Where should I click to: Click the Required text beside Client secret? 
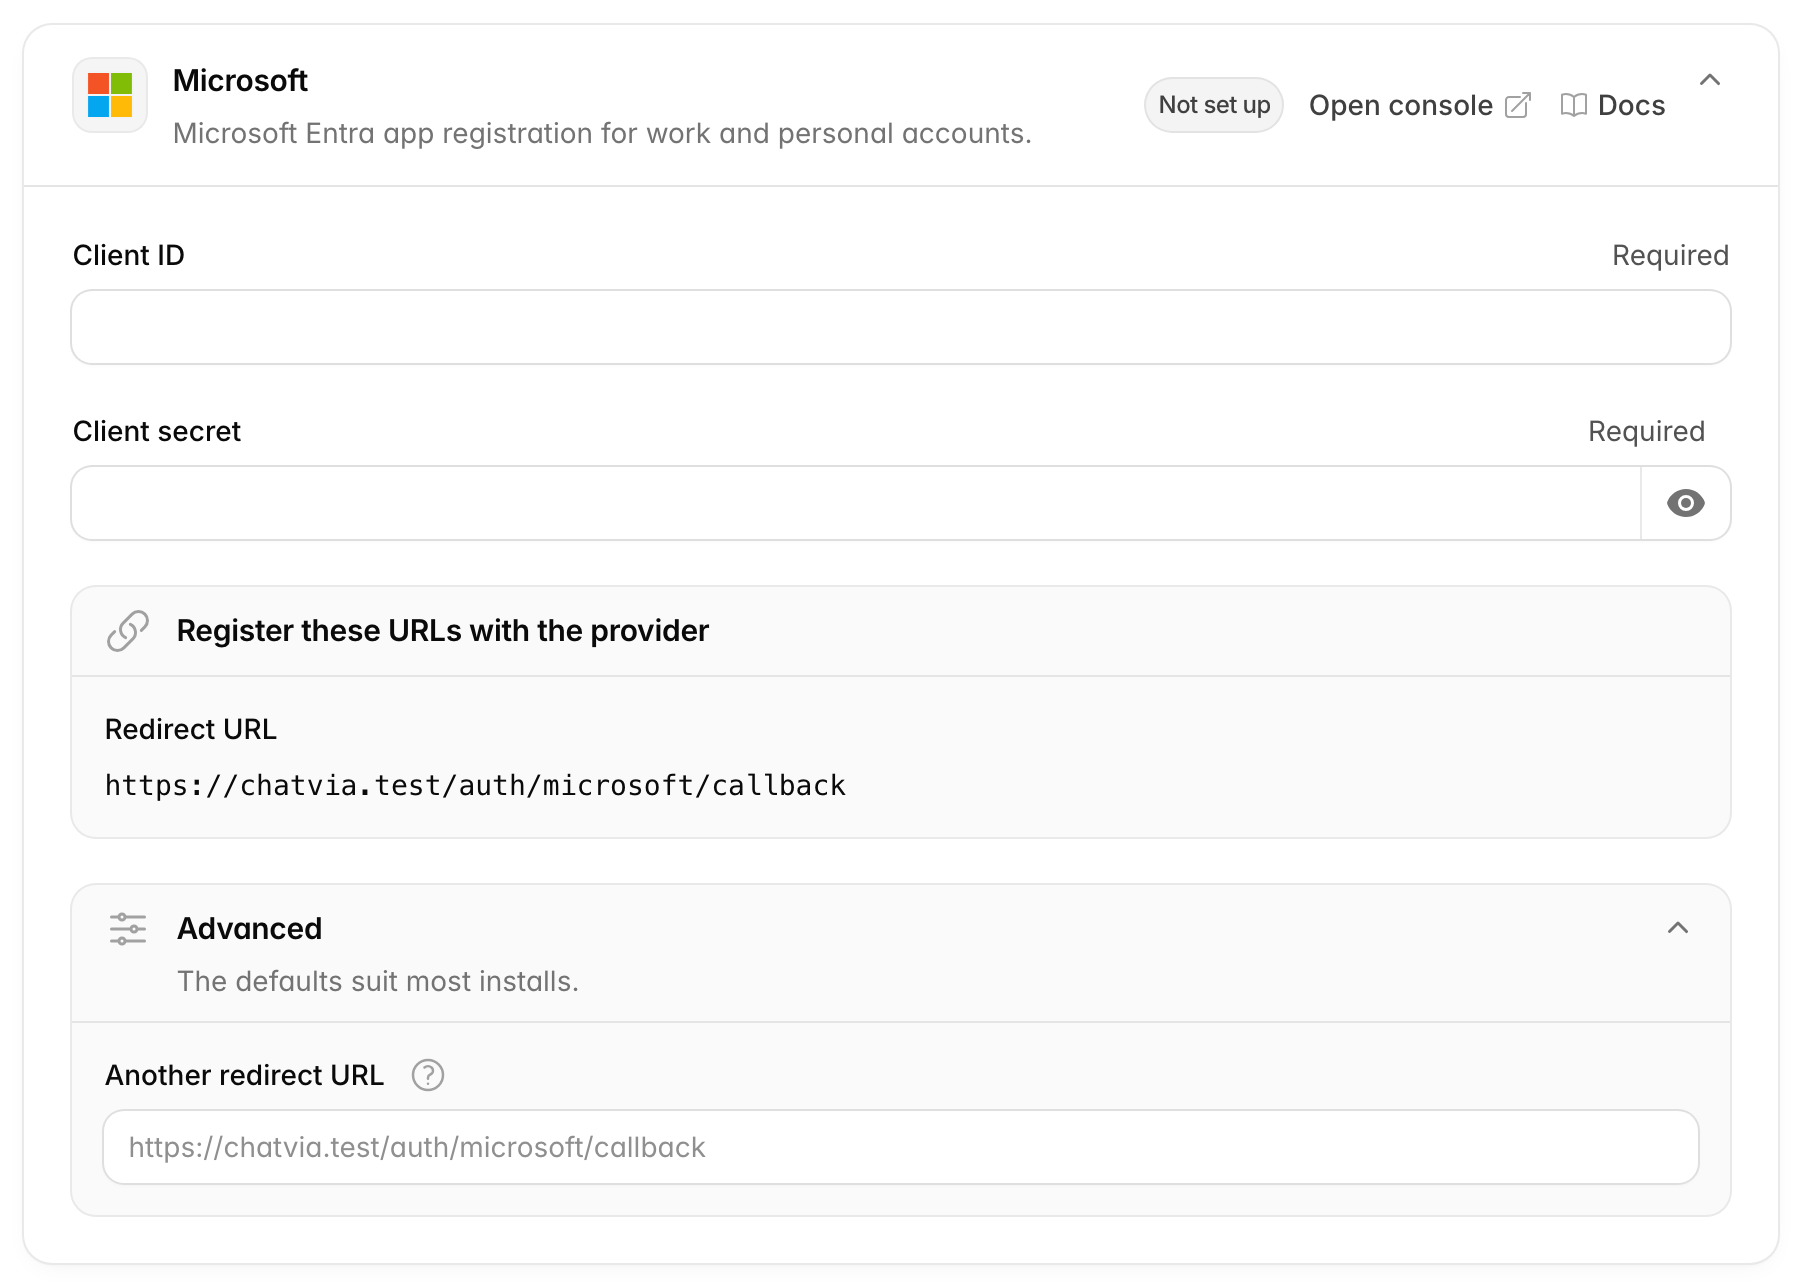tap(1646, 431)
